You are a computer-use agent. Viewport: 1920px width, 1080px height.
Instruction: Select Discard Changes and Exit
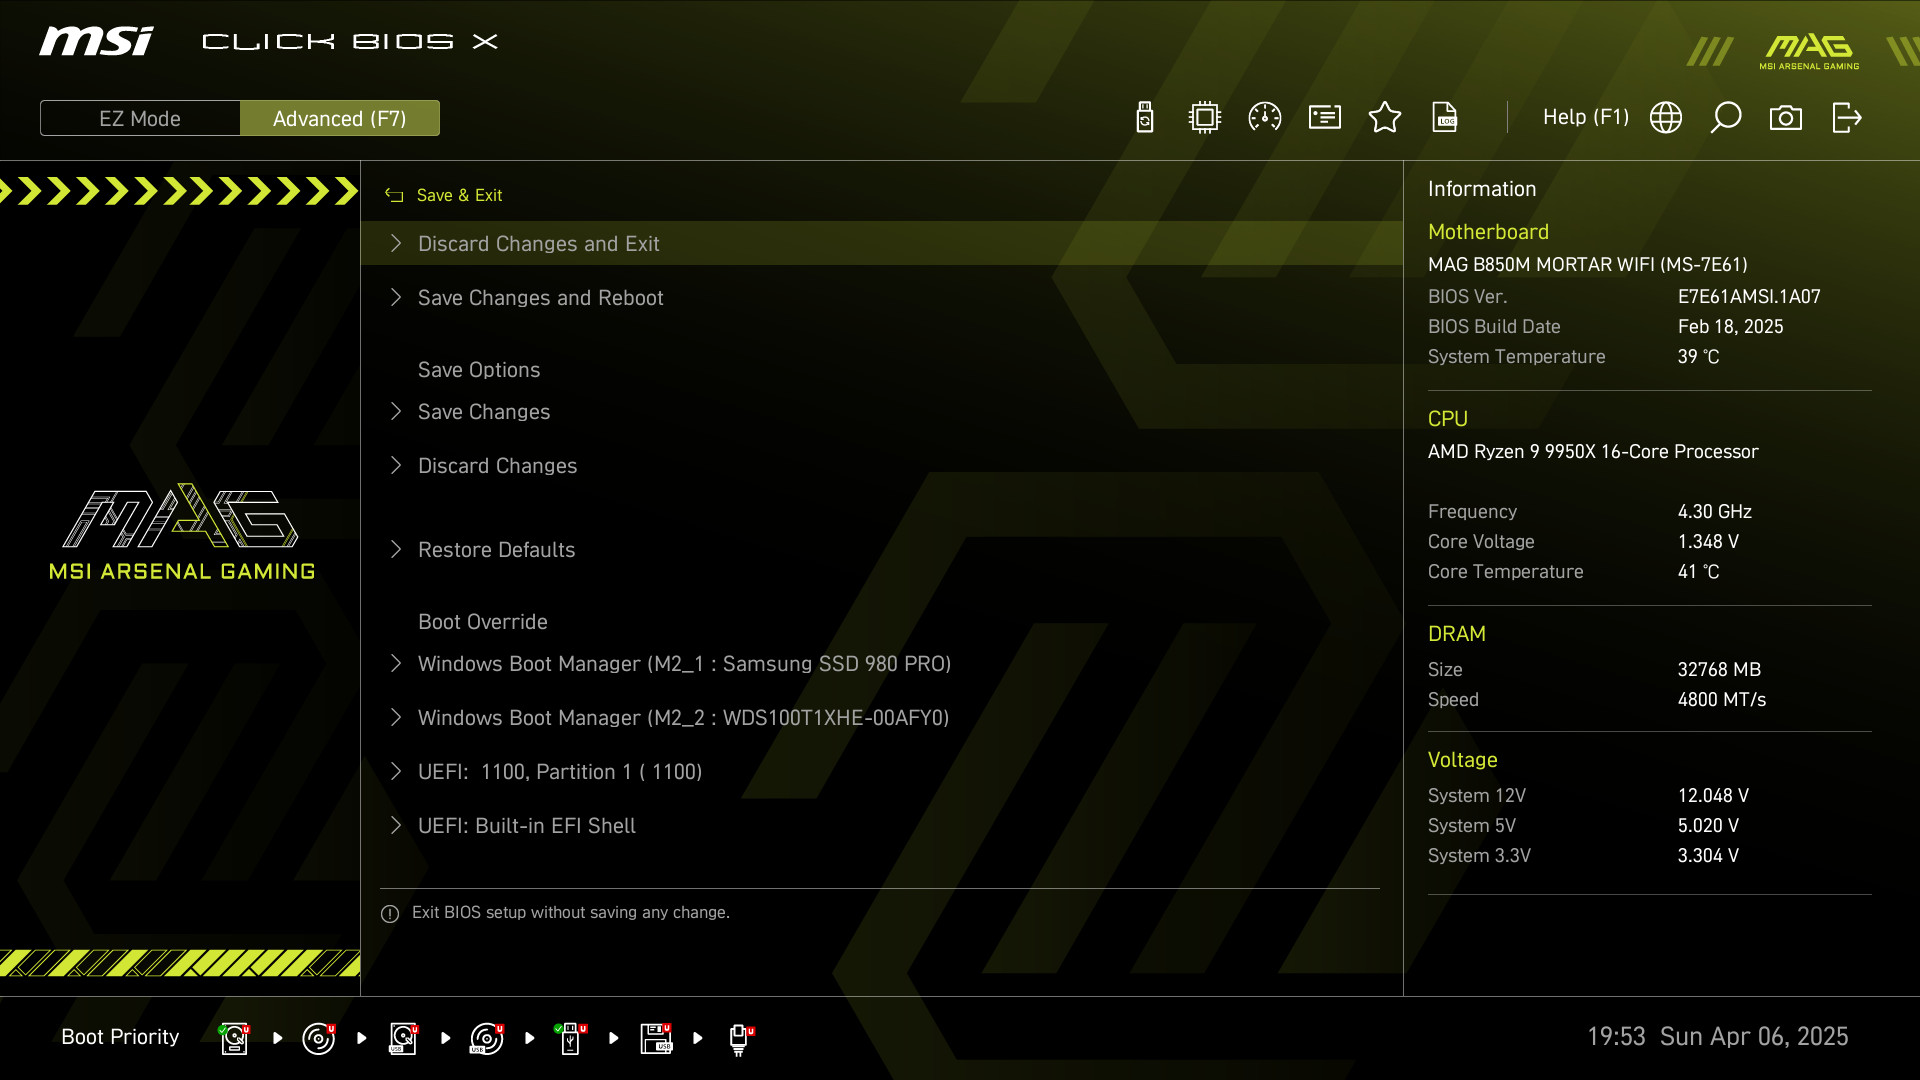pos(881,243)
